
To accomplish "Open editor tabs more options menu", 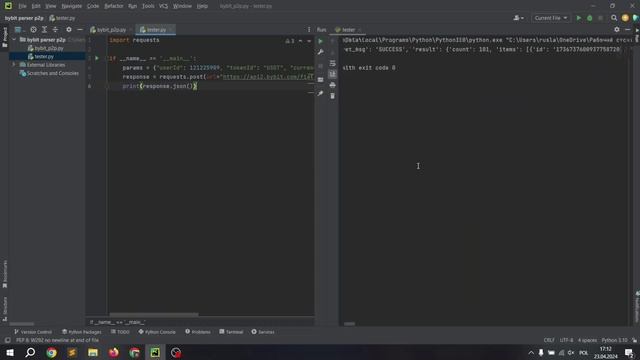I will tap(309, 29).
